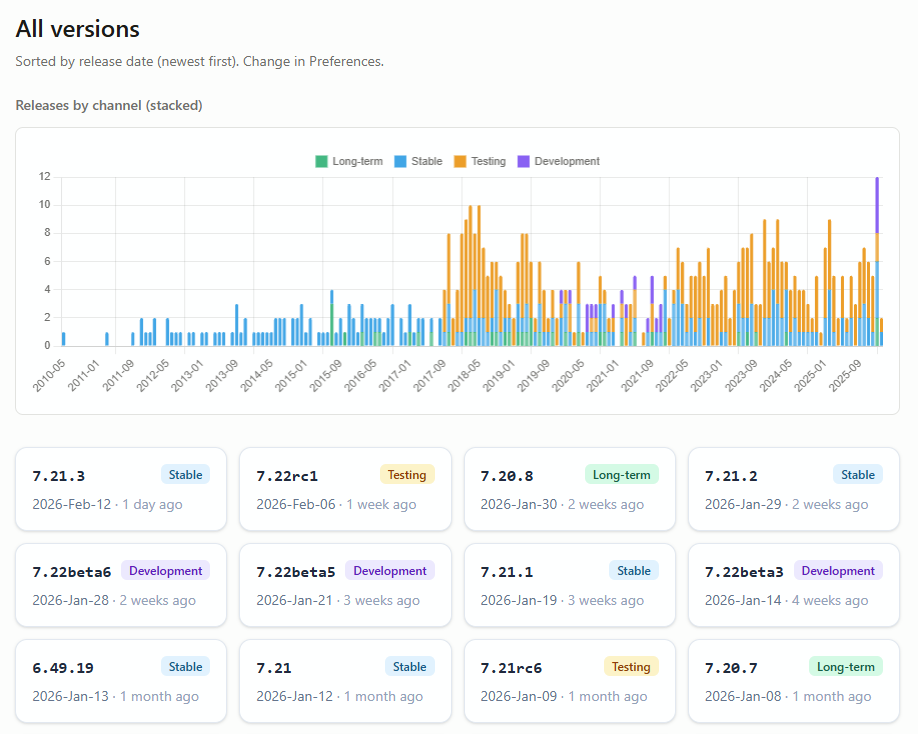Screen dimensions: 918x734
Task: Toggle the Development legend color swatch
Action: pos(523,162)
